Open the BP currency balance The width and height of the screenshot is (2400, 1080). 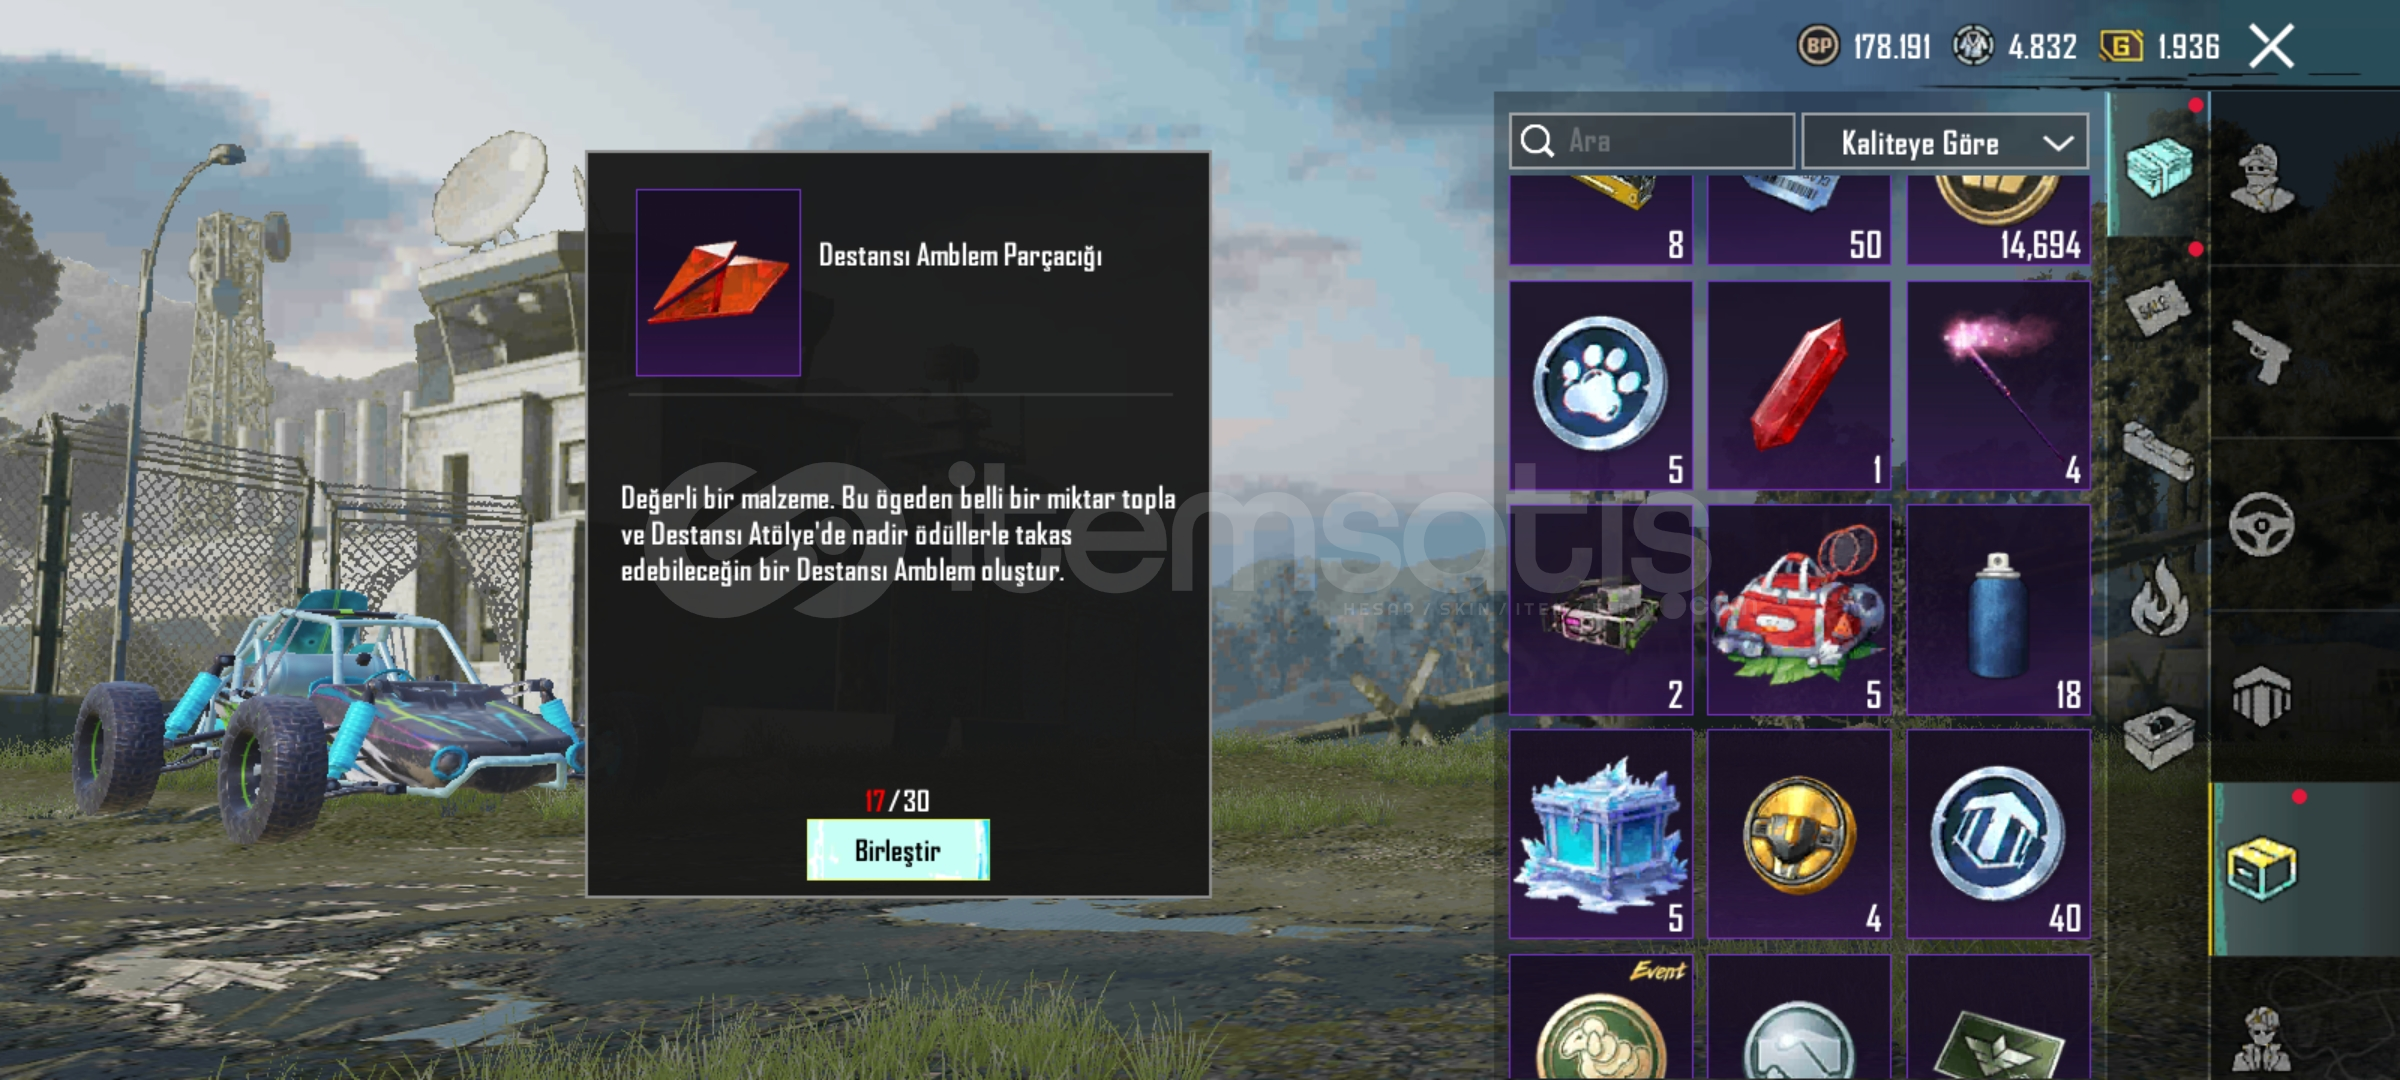tap(1865, 46)
